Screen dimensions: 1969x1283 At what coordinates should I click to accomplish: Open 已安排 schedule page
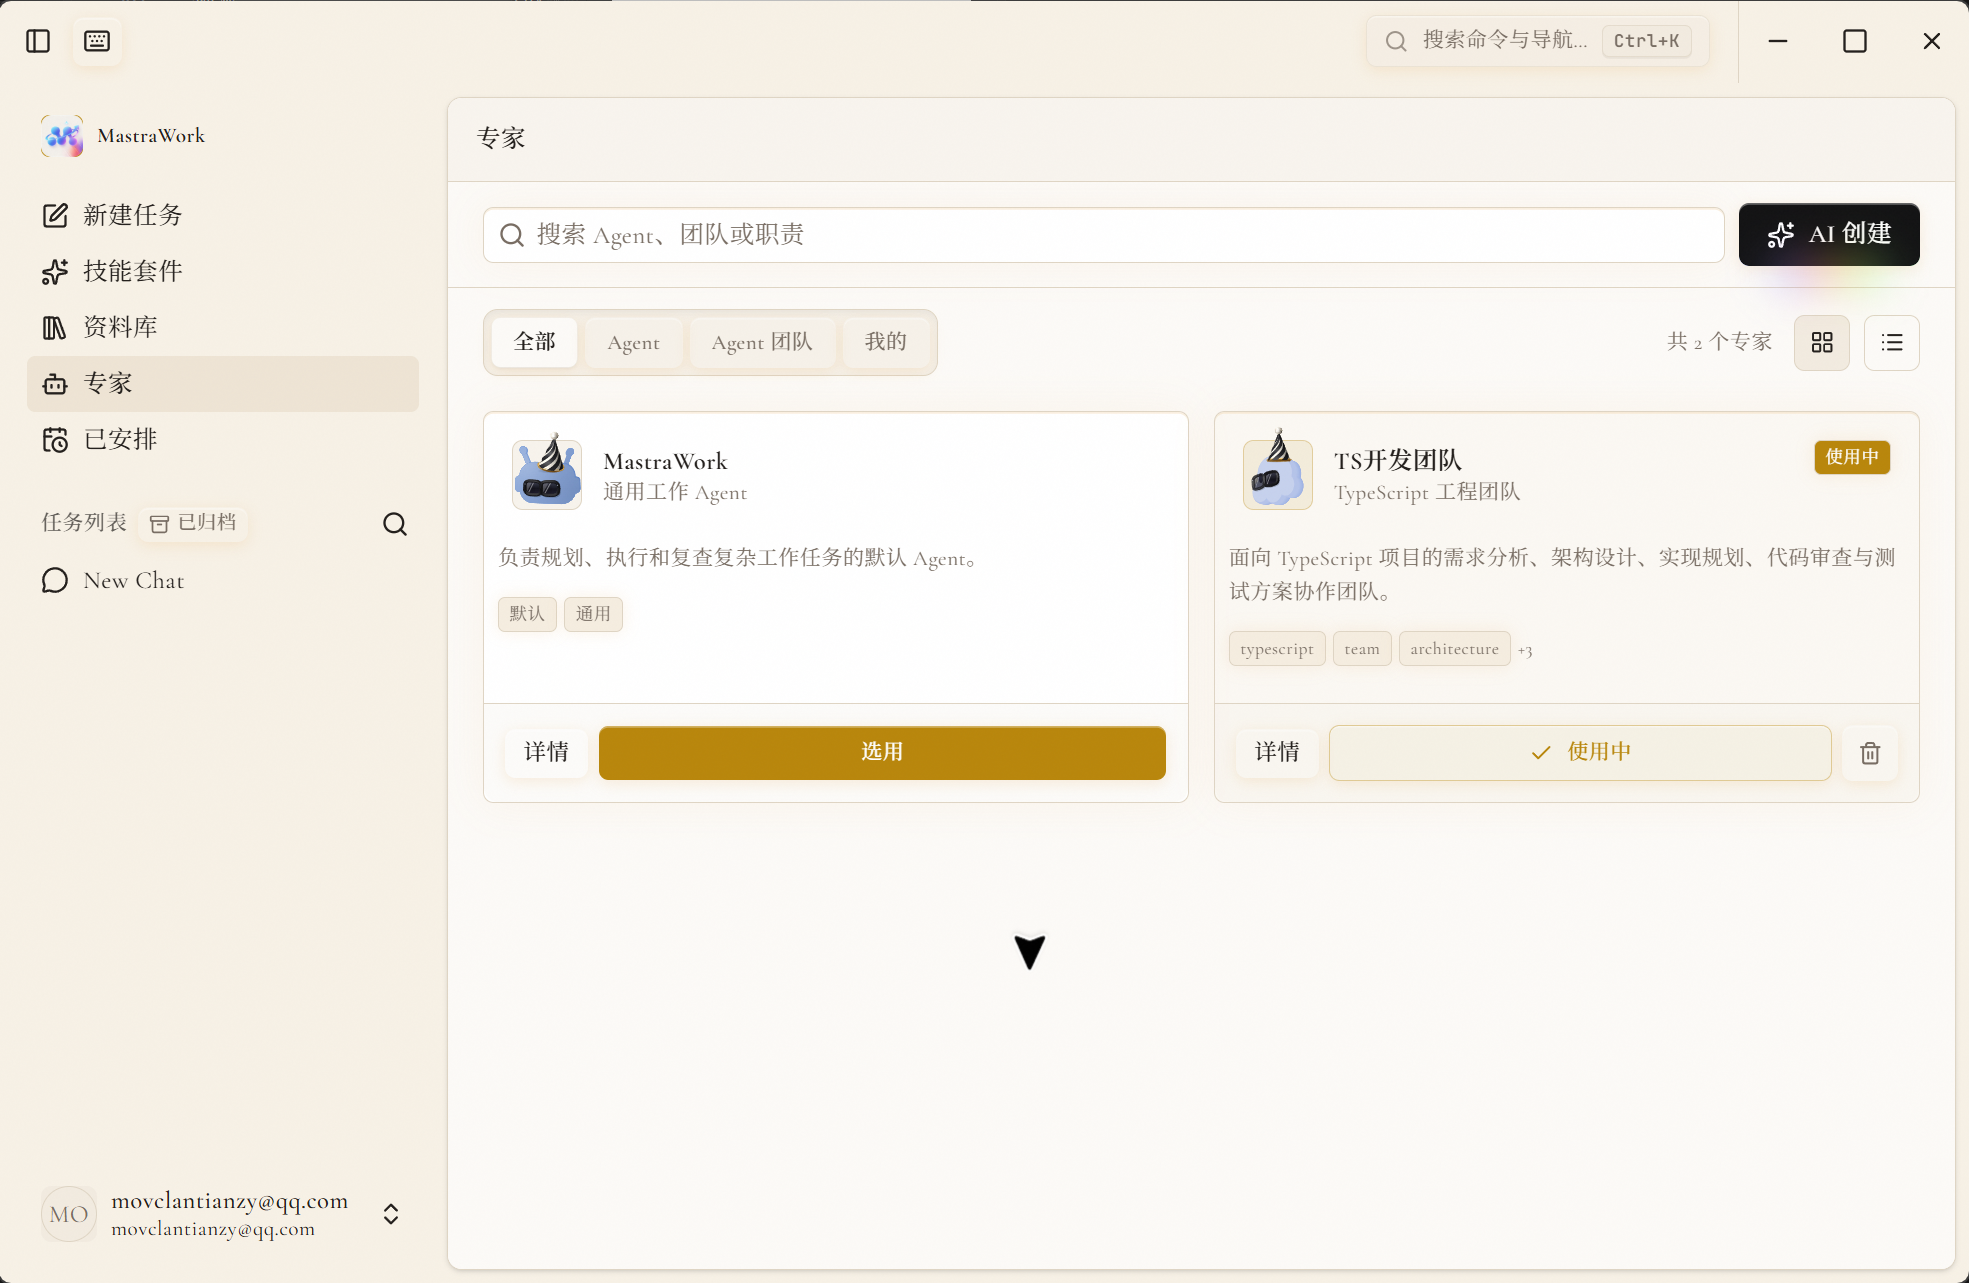click(x=222, y=439)
